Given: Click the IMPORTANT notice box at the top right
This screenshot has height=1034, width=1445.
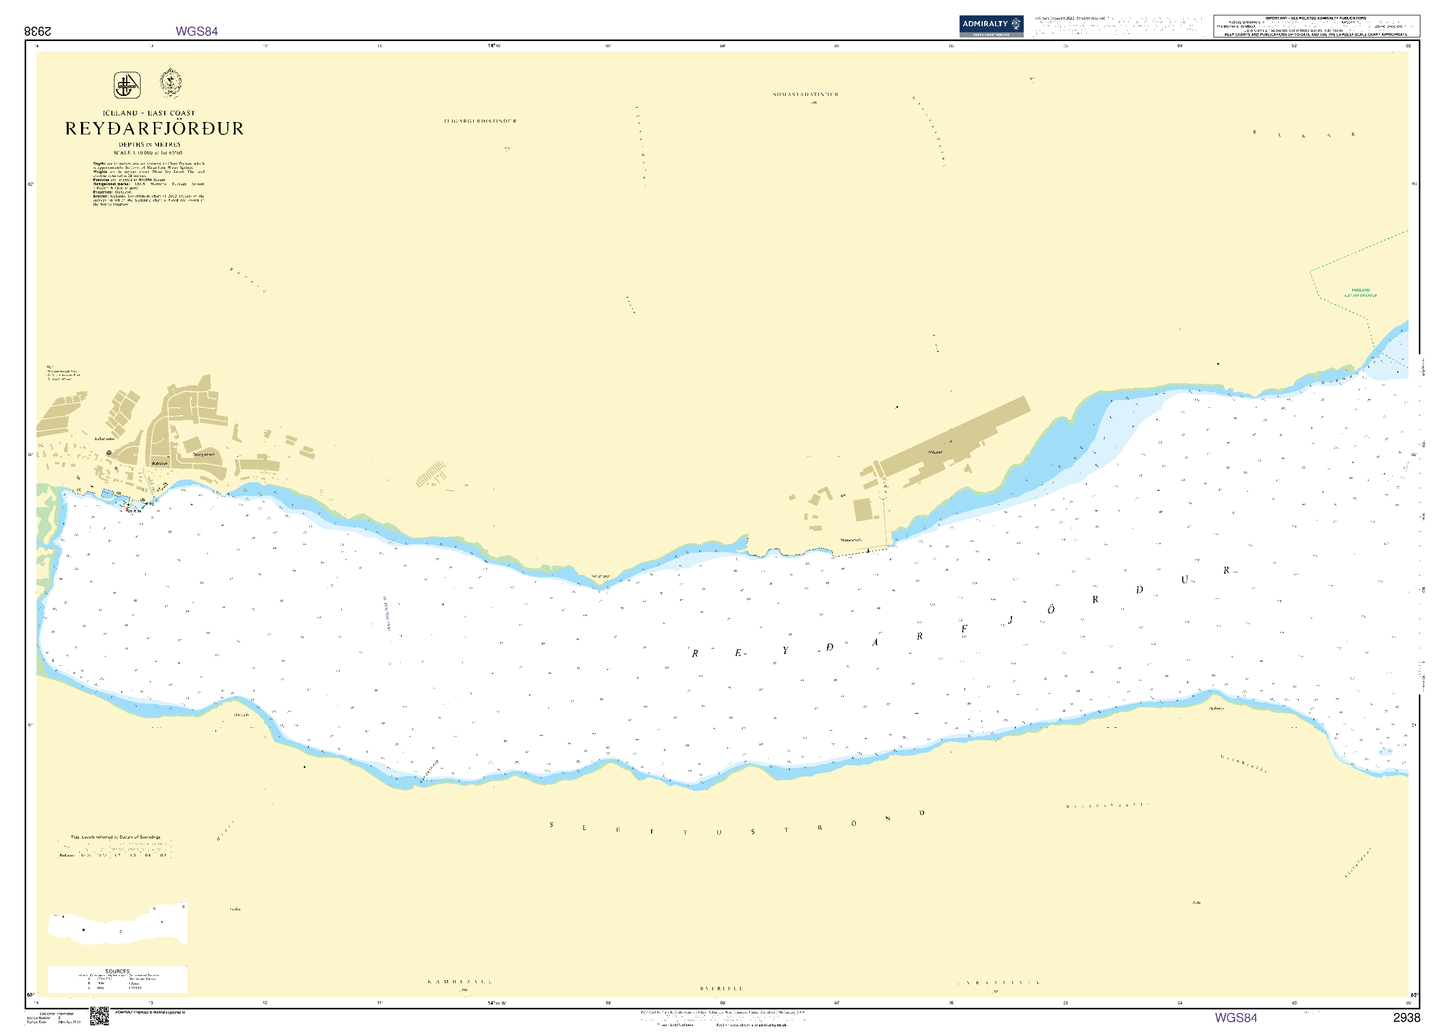Looking at the screenshot, I should point(1317,26).
